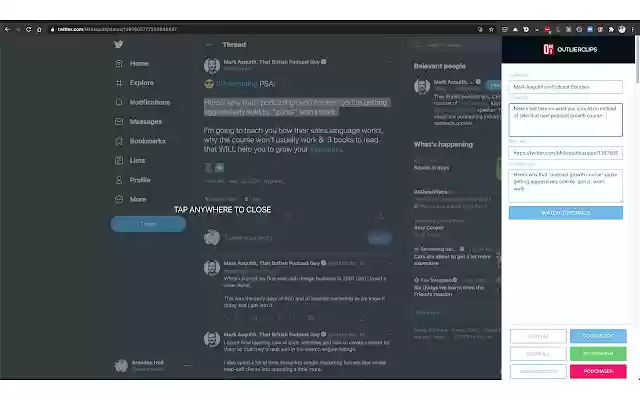Image resolution: width=640 pixels, height=400 pixels.
Task: Click the twitter.com URL field in OutlierClips
Action: (x=565, y=153)
